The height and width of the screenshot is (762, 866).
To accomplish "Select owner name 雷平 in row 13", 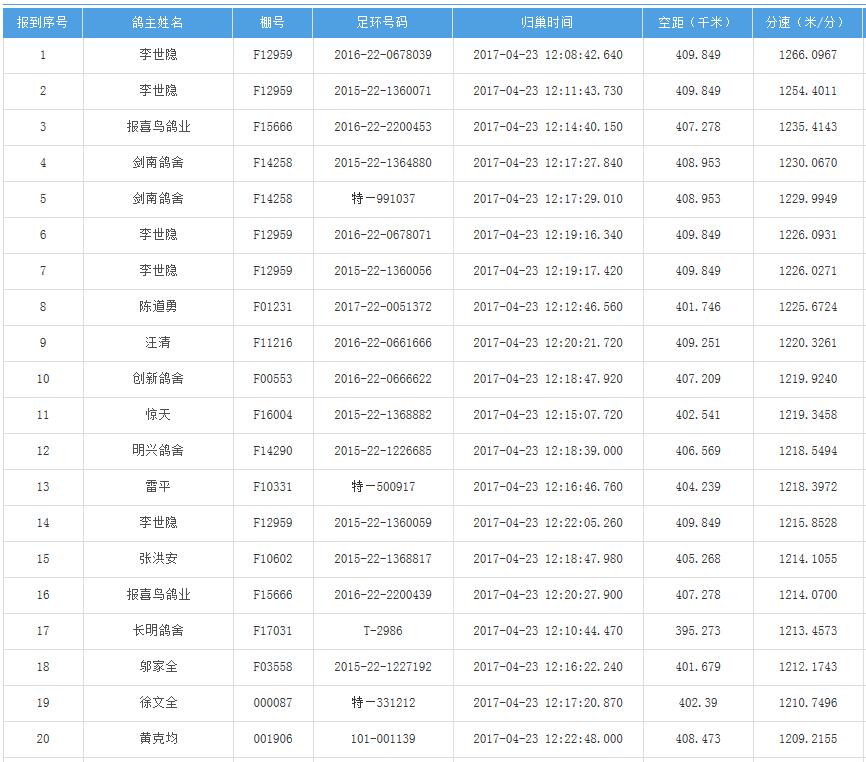I will click(x=158, y=487).
